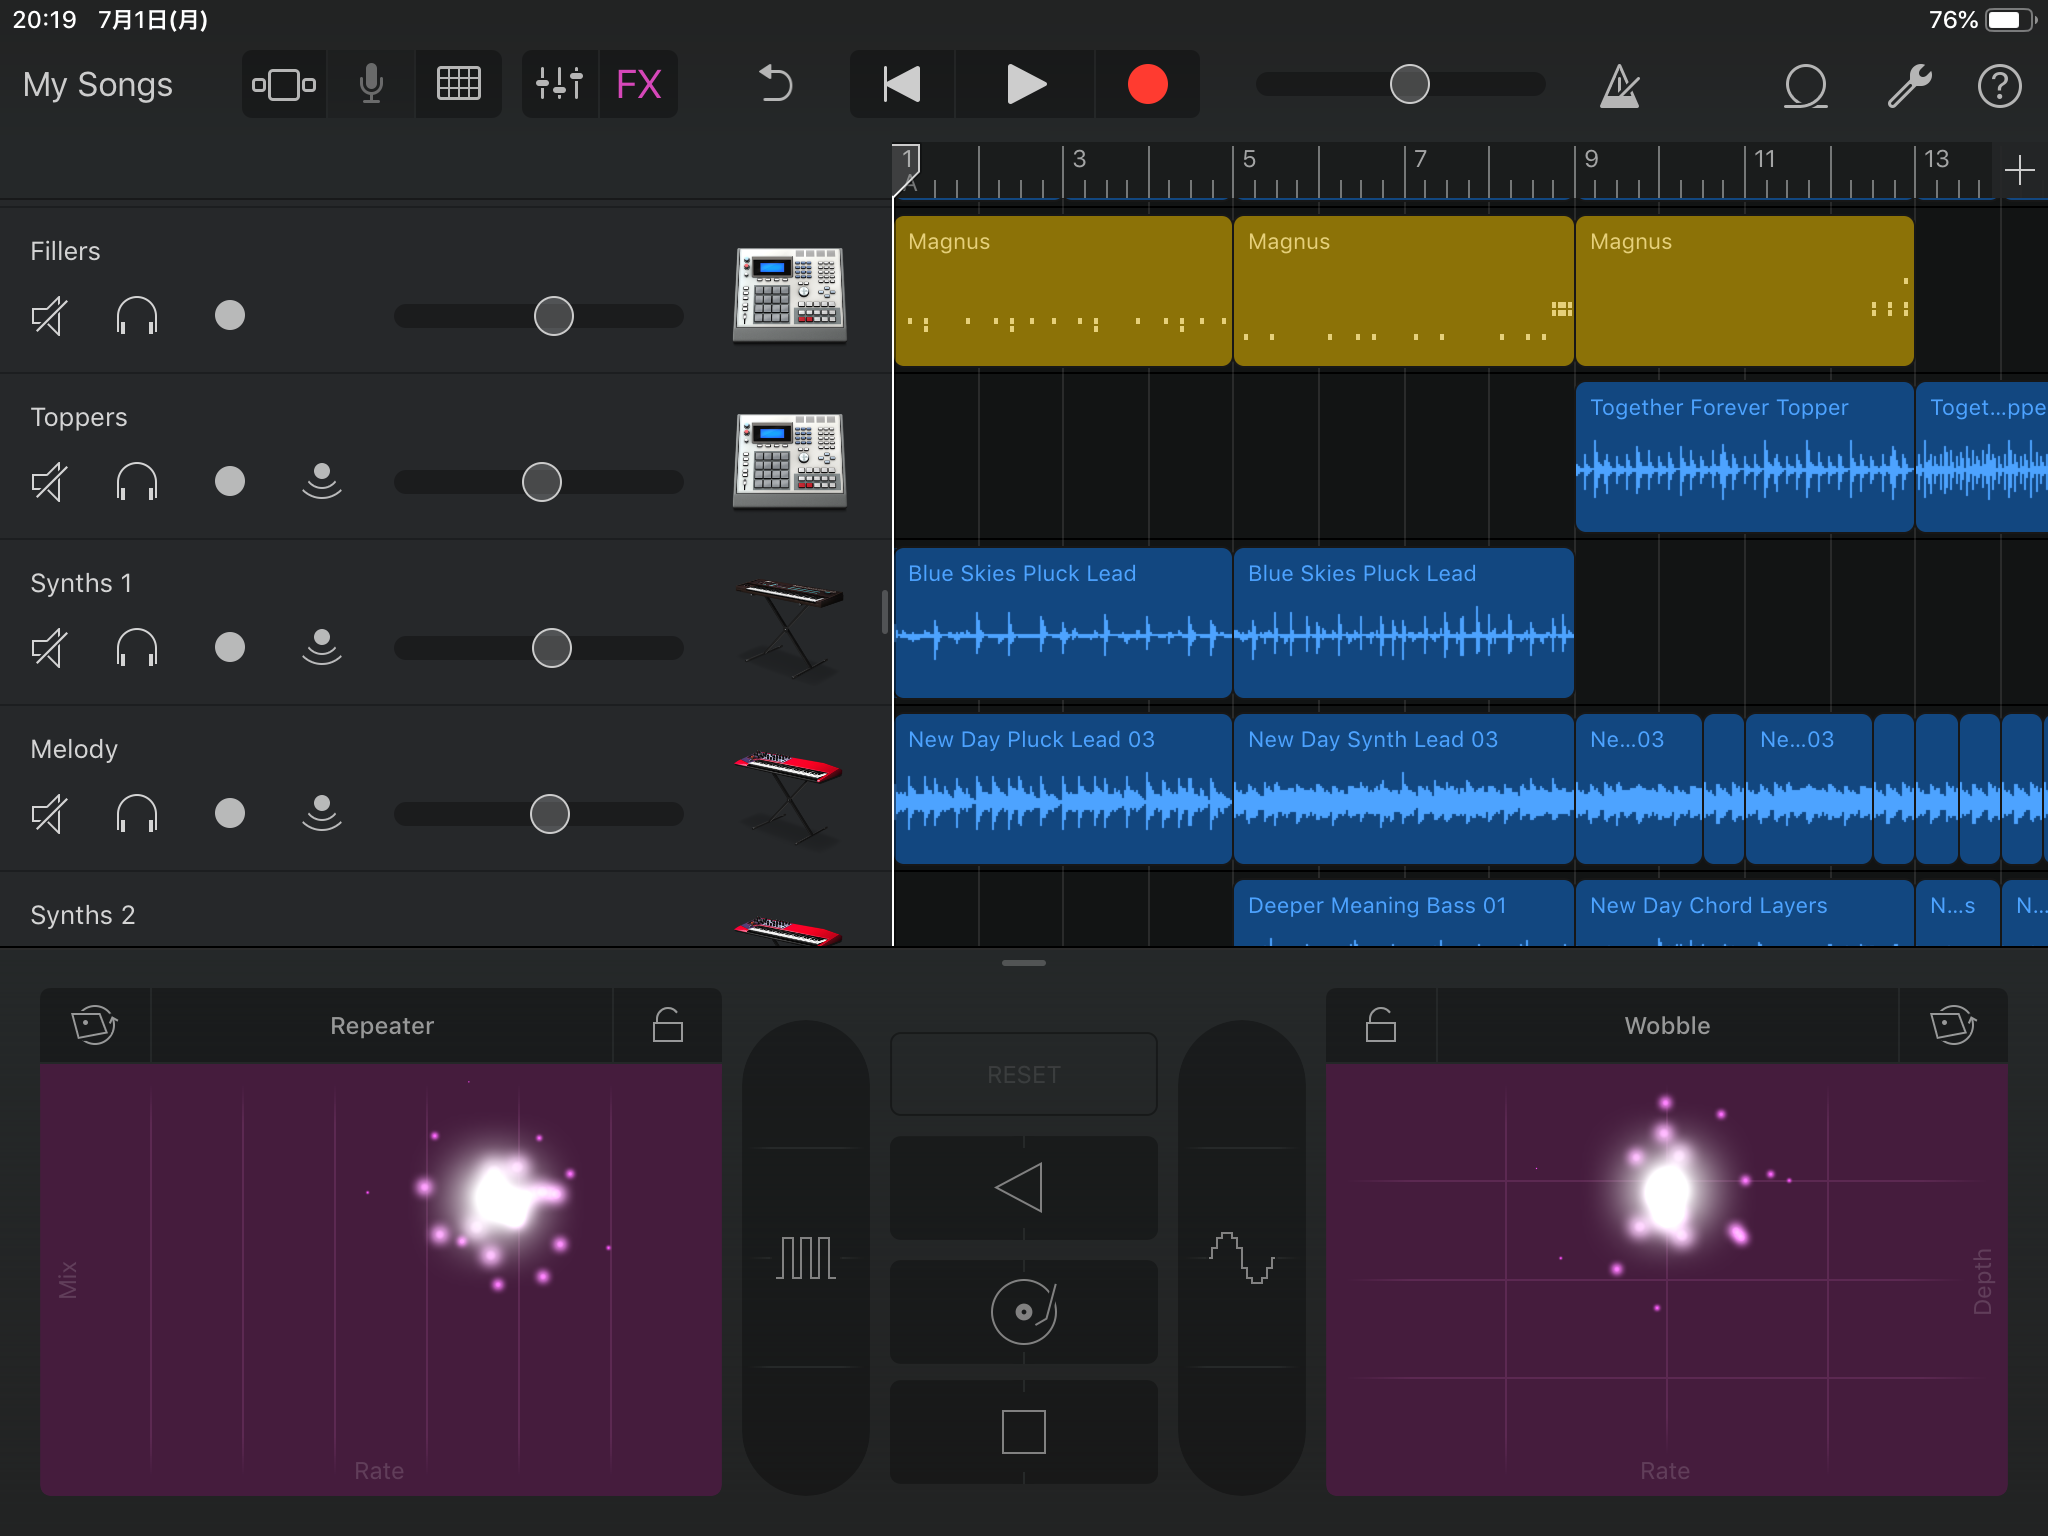Tap the reset button in center panel
The height and width of the screenshot is (1536, 2048).
pos(1022,1073)
